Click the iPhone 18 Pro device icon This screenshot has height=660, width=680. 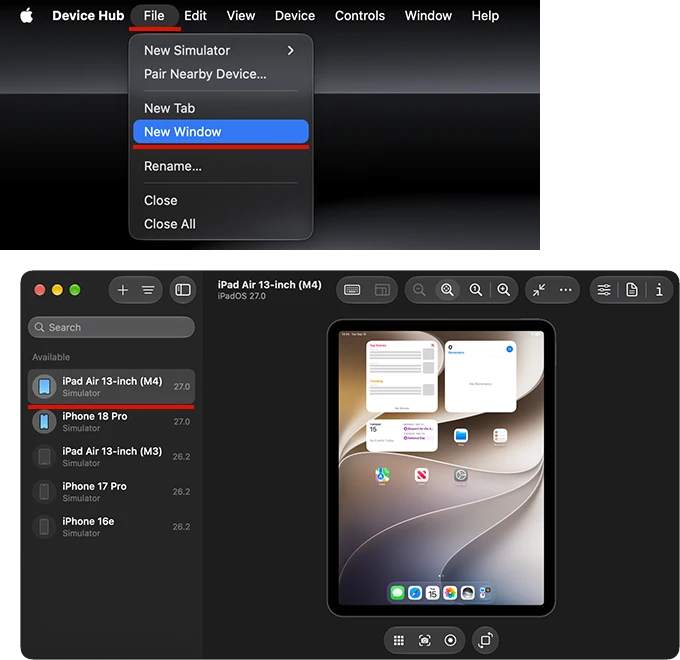(x=44, y=421)
